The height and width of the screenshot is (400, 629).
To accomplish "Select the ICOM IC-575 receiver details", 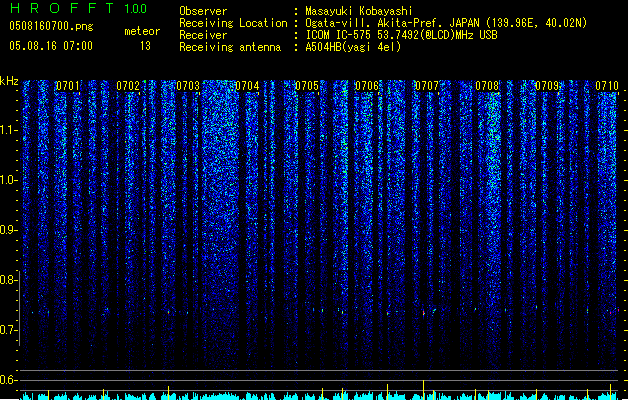I will 401,35.
